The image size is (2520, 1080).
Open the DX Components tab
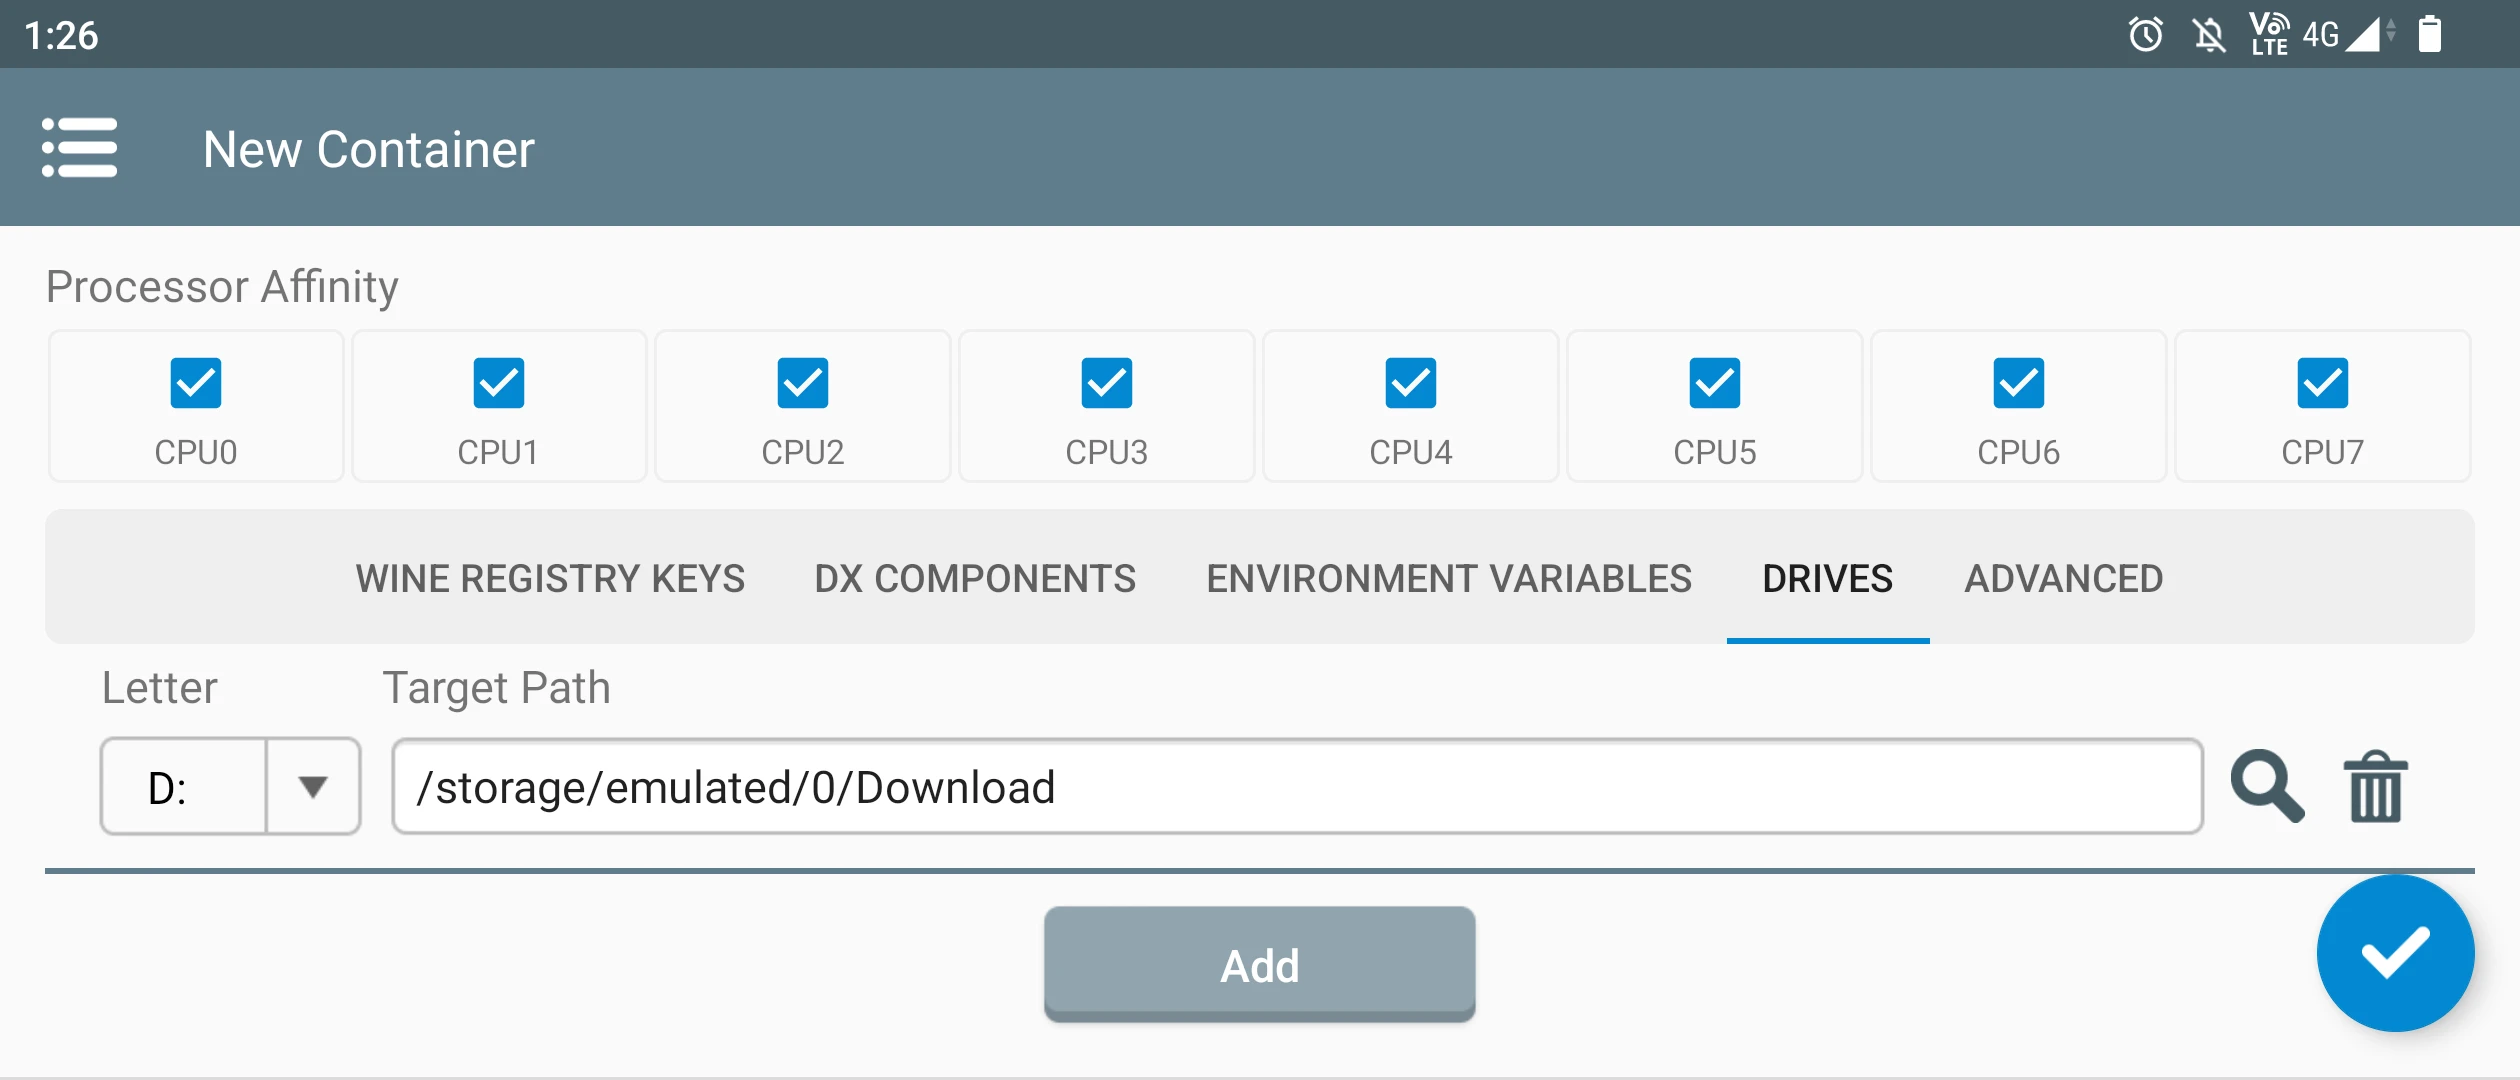tap(975, 578)
